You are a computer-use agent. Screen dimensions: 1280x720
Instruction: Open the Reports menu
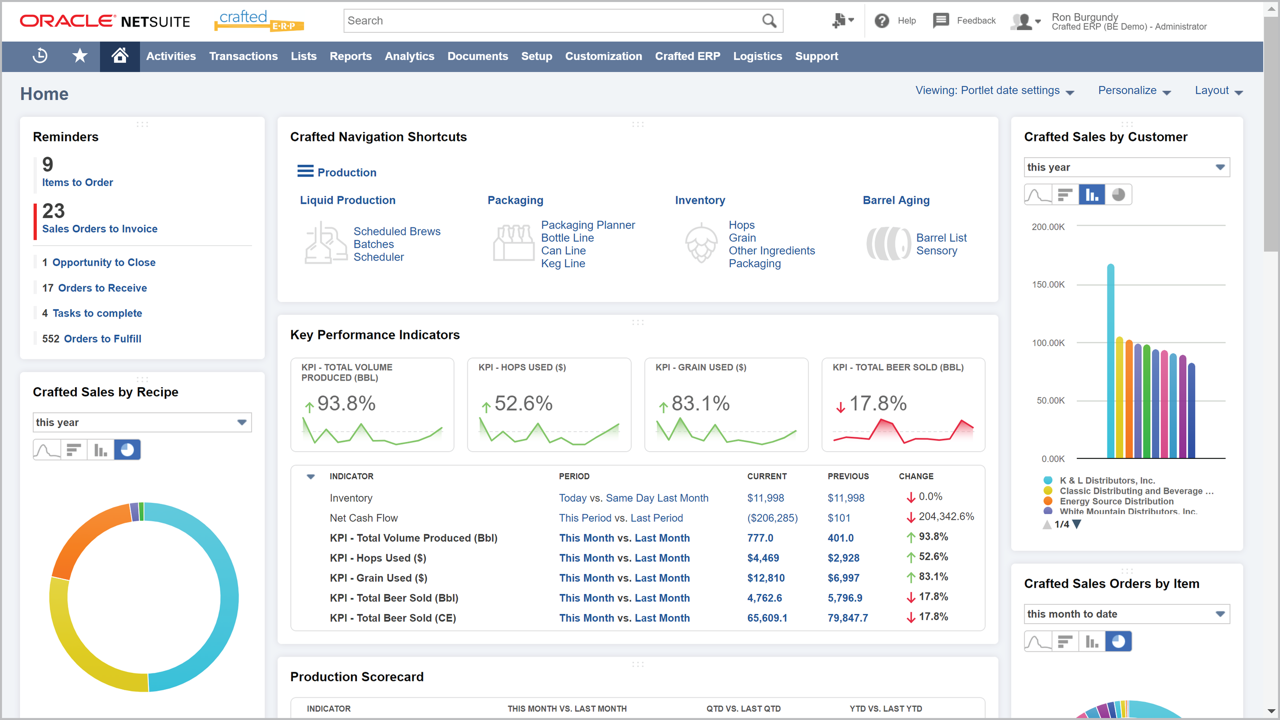pyautogui.click(x=350, y=56)
